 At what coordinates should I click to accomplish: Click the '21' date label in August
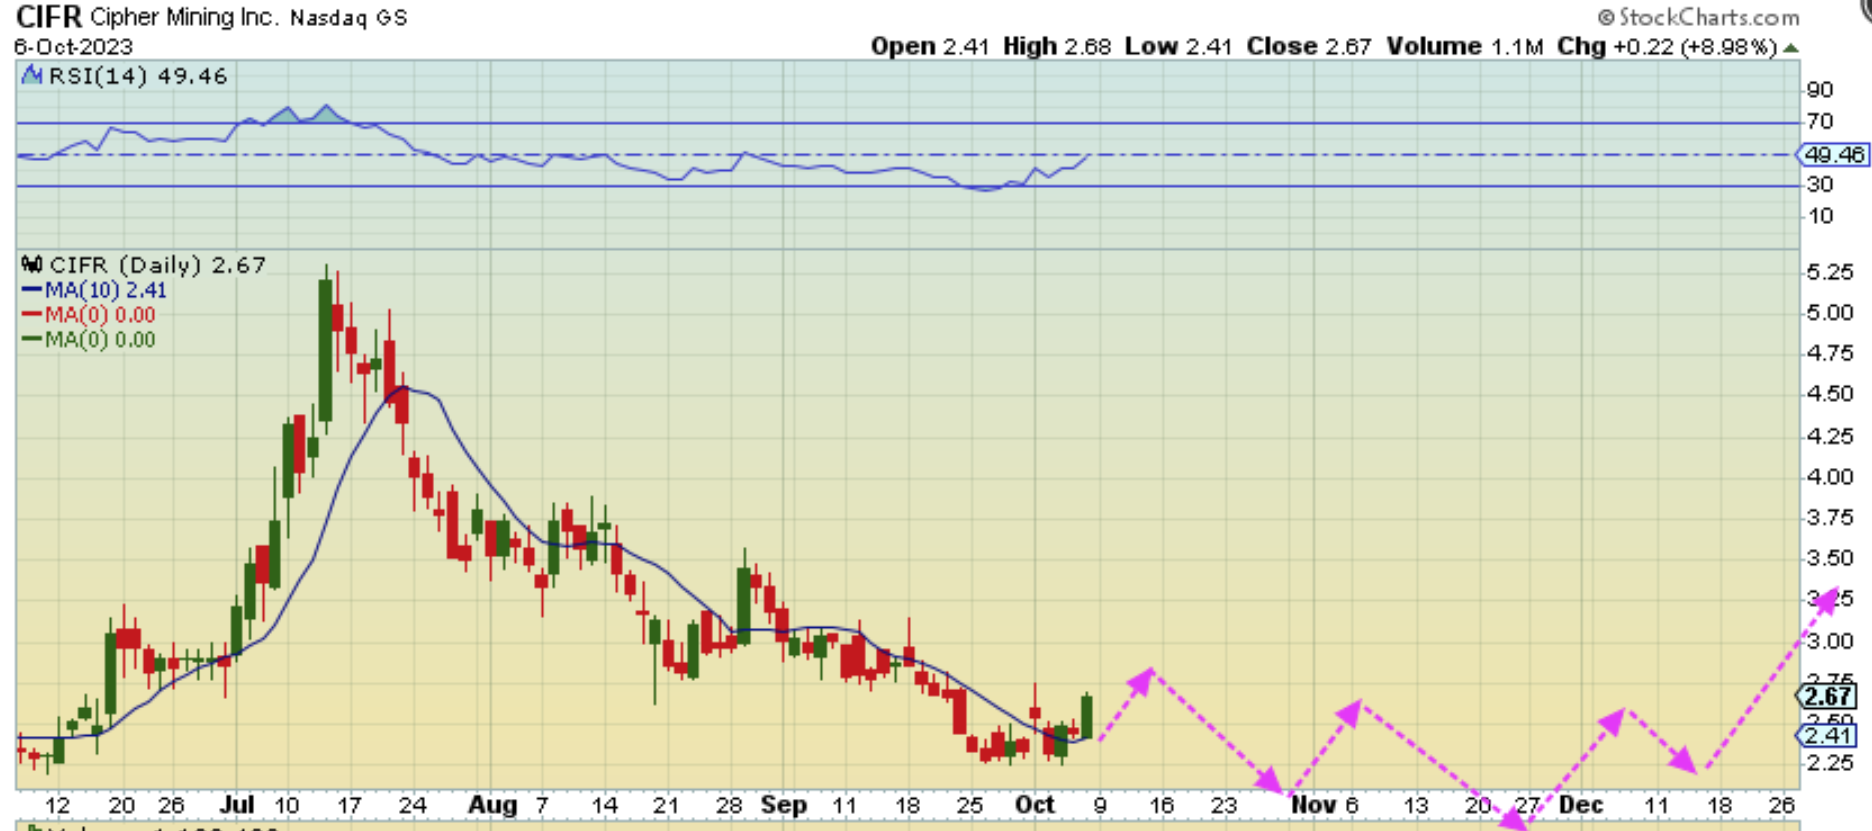point(666,806)
